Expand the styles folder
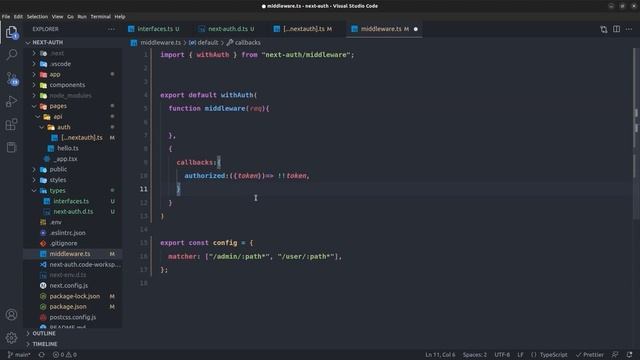The image size is (640, 360). point(58,180)
